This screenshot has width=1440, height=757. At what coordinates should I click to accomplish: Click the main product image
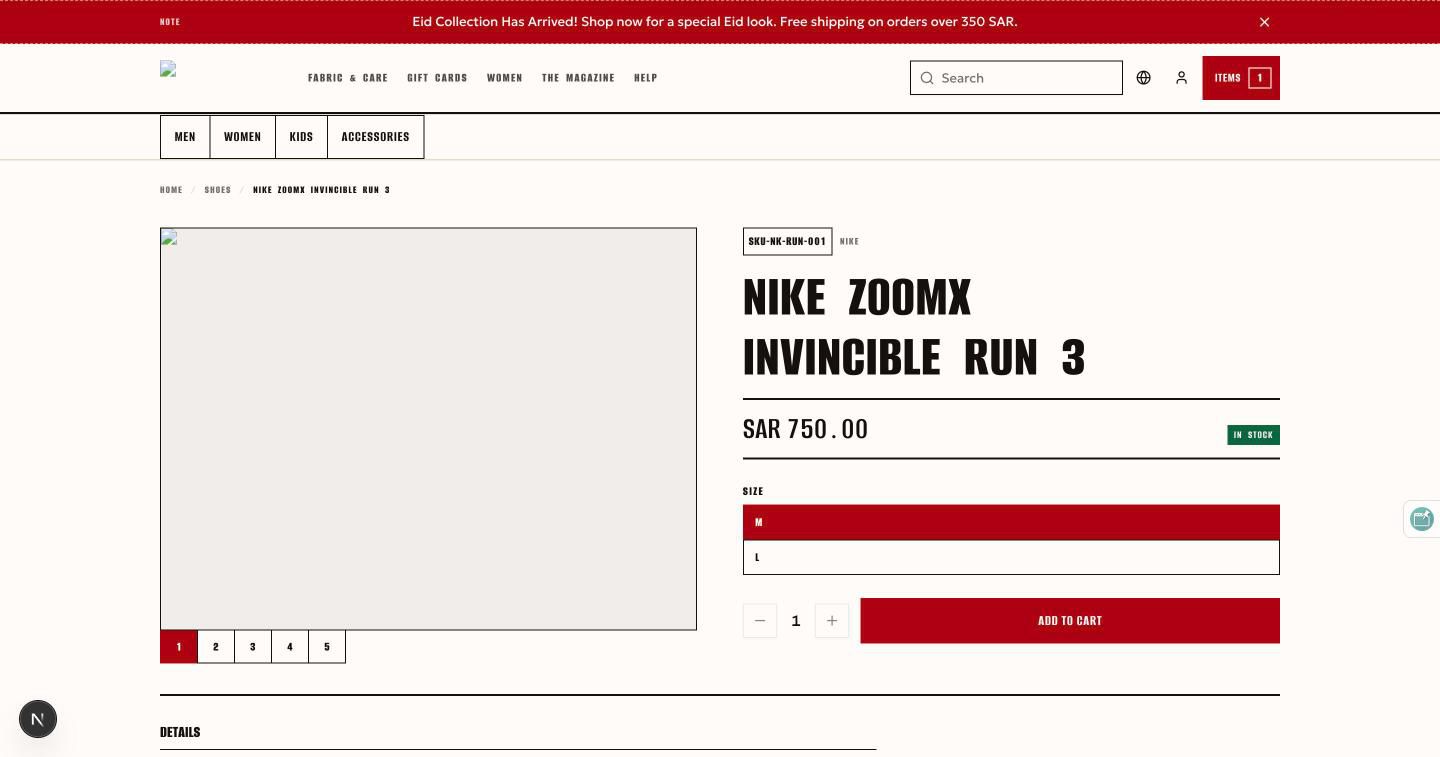coord(428,429)
